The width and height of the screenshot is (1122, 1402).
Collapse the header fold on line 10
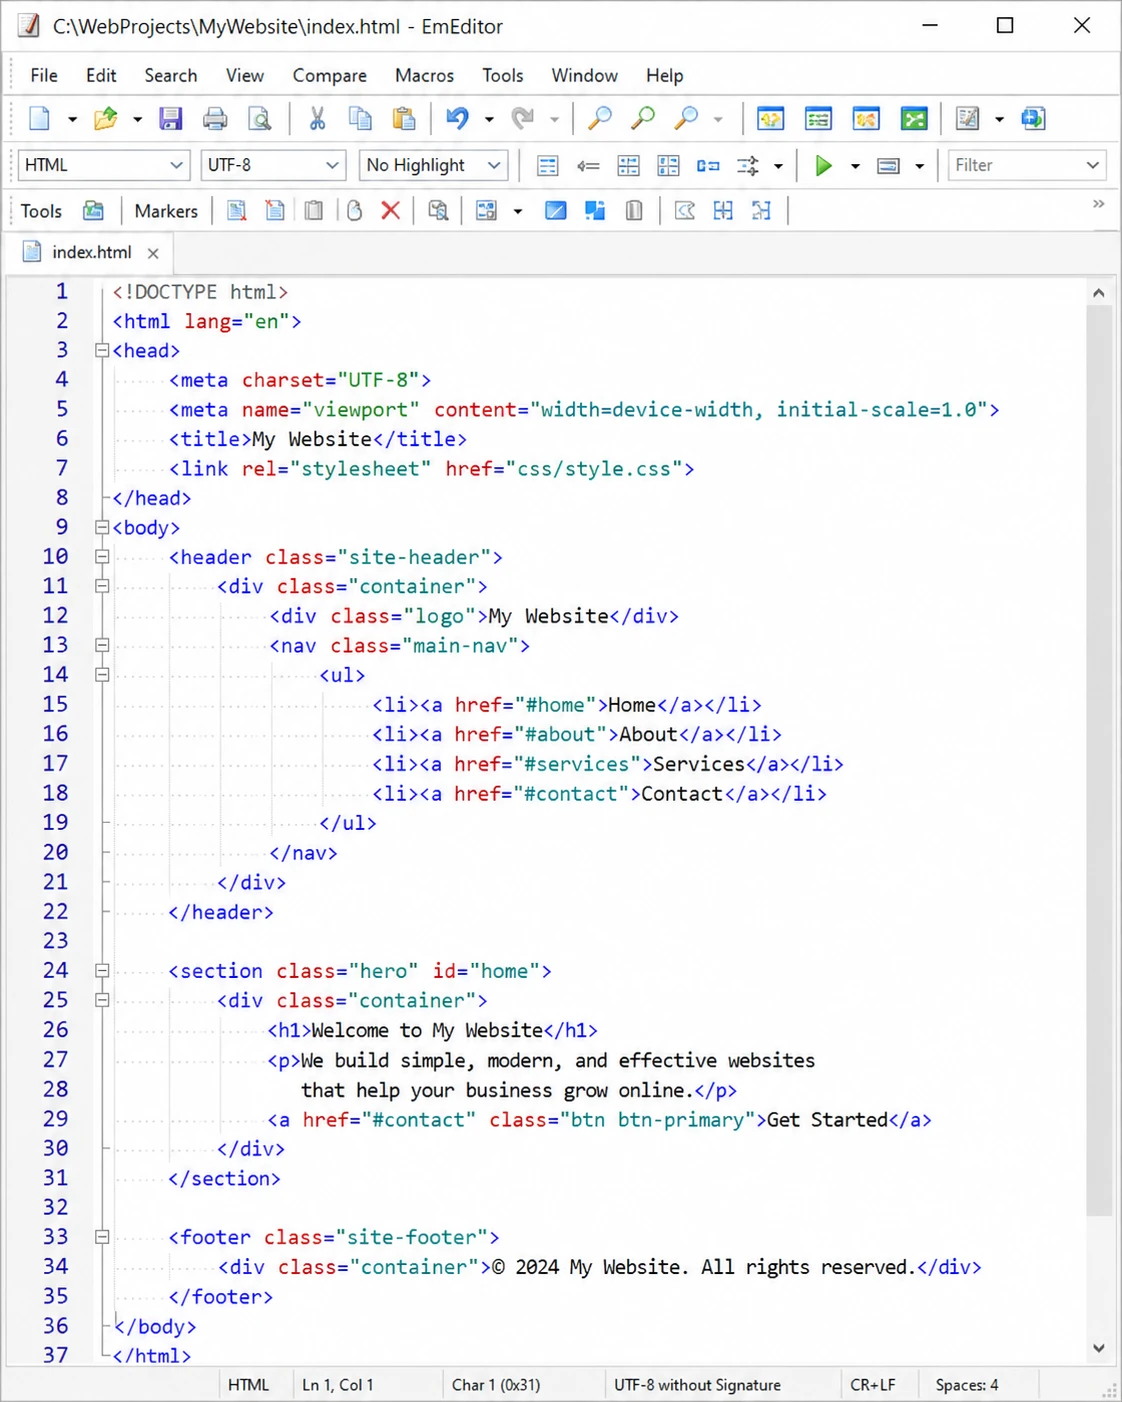click(102, 557)
